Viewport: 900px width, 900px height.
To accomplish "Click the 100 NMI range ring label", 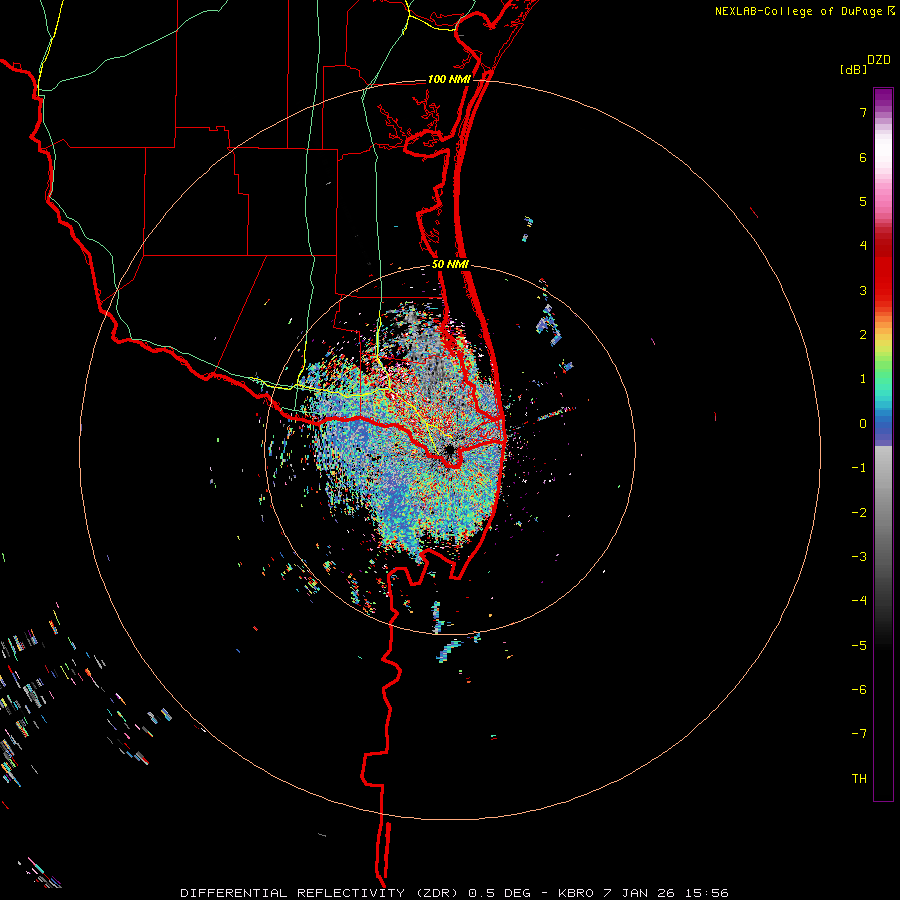I will click(449, 79).
